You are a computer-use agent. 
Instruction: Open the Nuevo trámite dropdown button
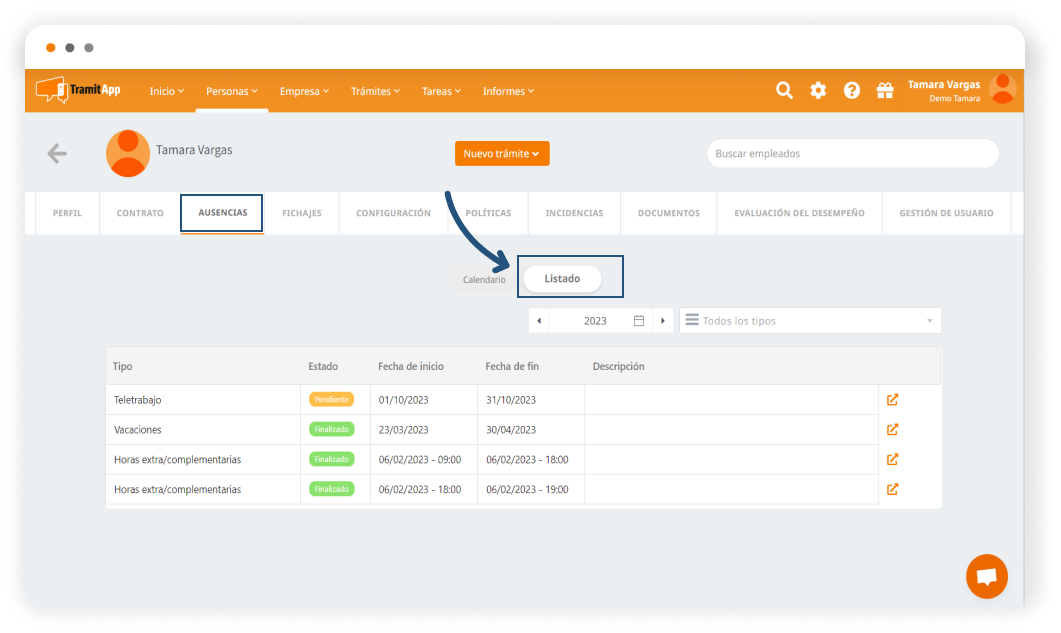tap(502, 154)
